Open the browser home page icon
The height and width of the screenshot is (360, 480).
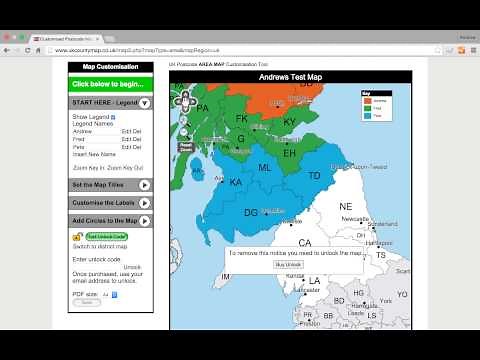(38, 50)
